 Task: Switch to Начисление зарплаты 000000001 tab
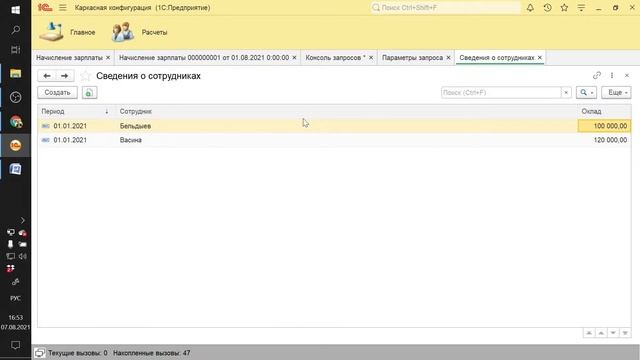coord(204,58)
